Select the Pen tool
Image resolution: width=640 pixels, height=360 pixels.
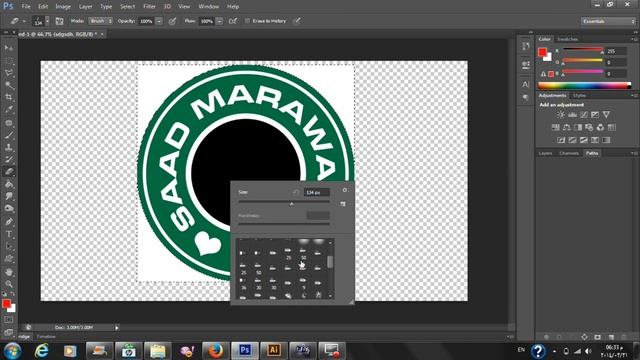(x=9, y=222)
